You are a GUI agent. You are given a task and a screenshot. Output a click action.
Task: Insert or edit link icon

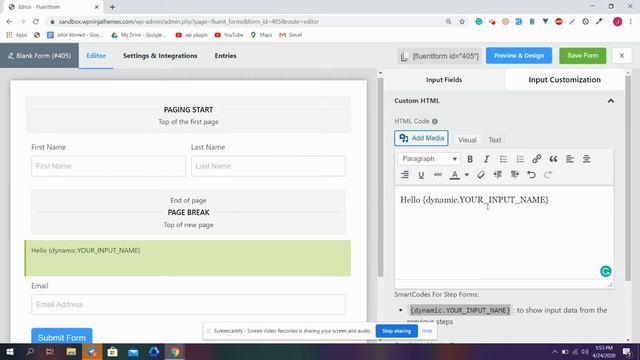click(537, 159)
